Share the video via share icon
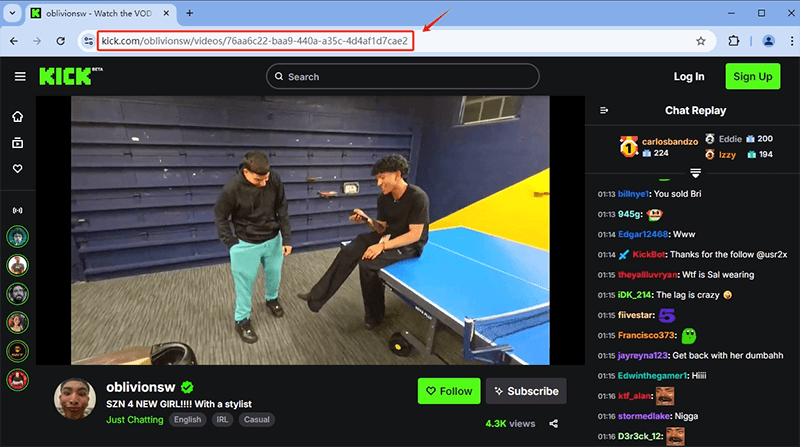Image resolution: width=800 pixels, height=447 pixels. pyautogui.click(x=554, y=424)
